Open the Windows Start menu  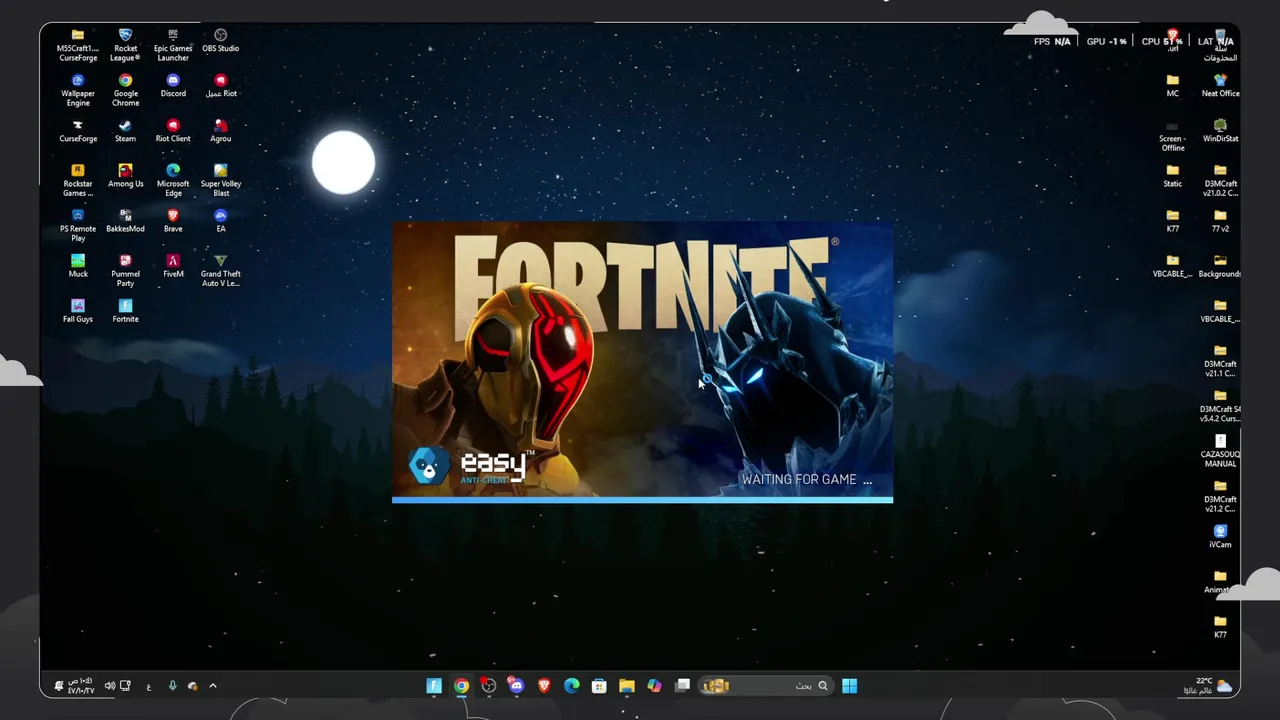849,686
